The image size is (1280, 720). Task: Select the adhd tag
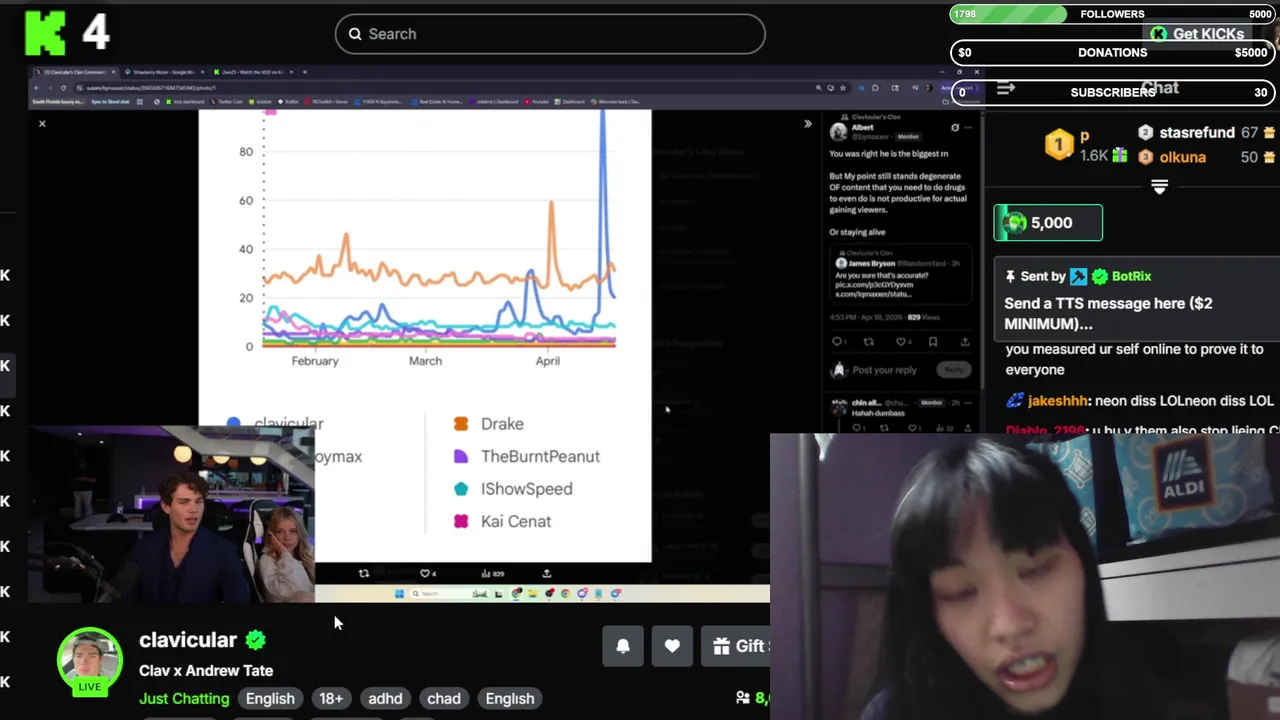[385, 698]
